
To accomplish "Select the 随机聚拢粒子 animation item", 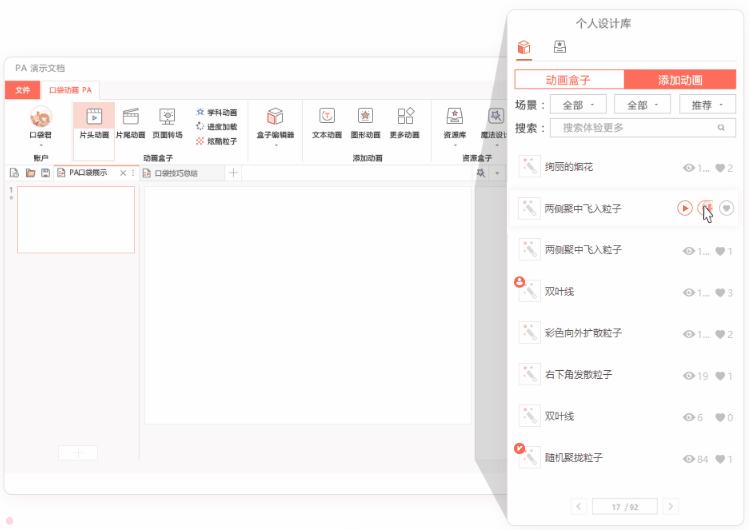I will click(x=625, y=458).
